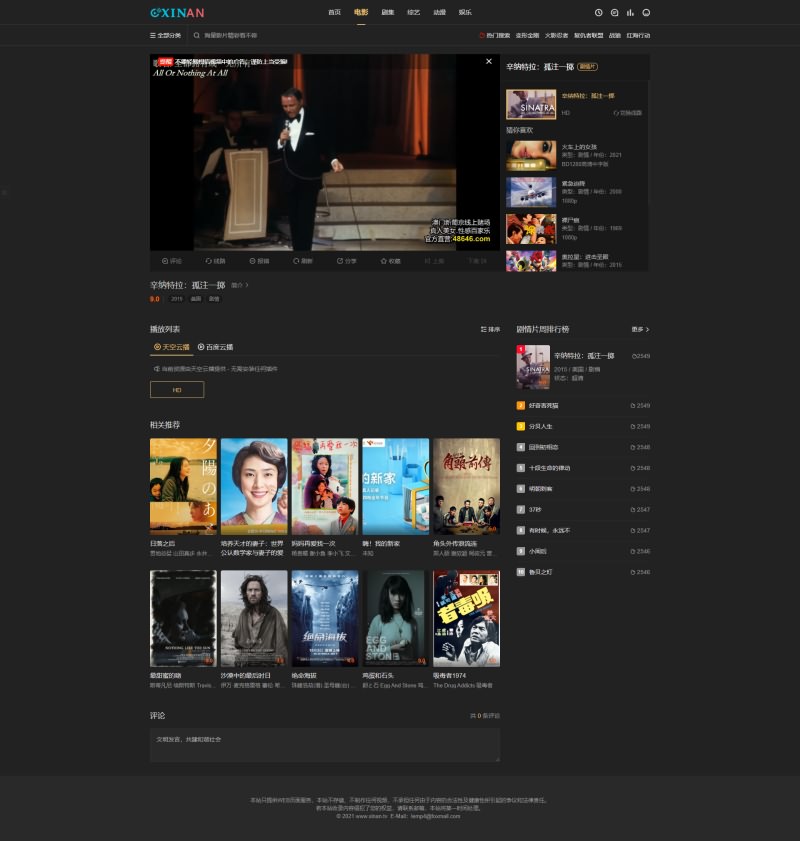Select the 剧集 series nav item
800x841 pixels.
[x=388, y=12]
